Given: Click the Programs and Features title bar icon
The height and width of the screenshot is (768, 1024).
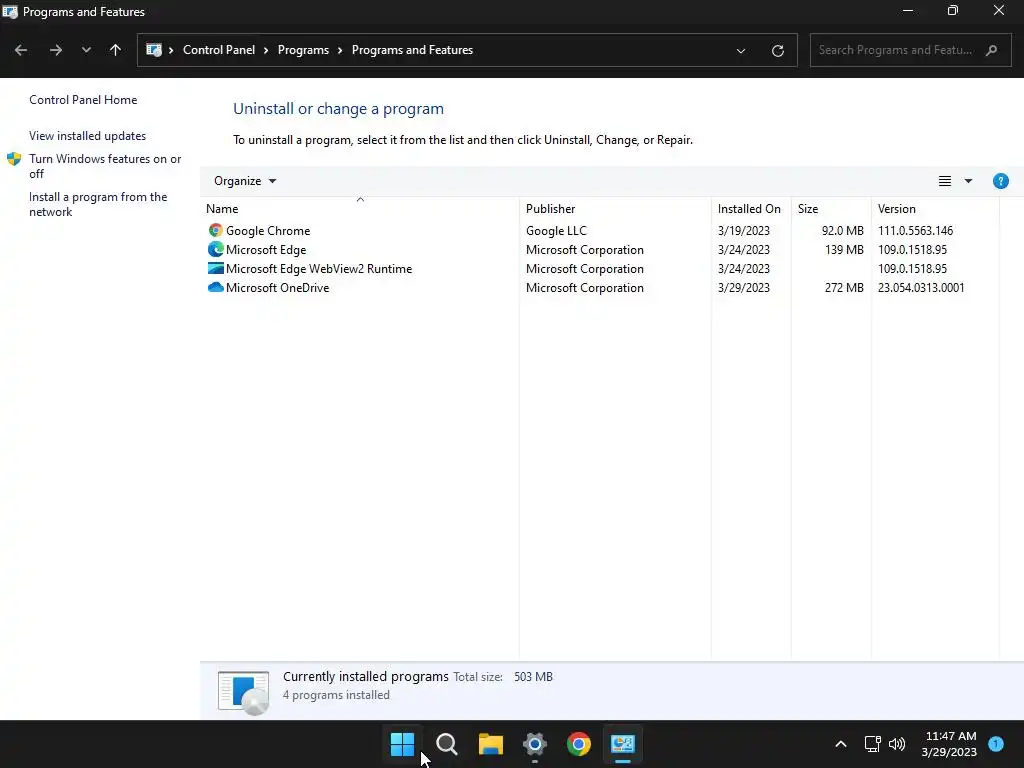Looking at the screenshot, I should [x=10, y=12].
